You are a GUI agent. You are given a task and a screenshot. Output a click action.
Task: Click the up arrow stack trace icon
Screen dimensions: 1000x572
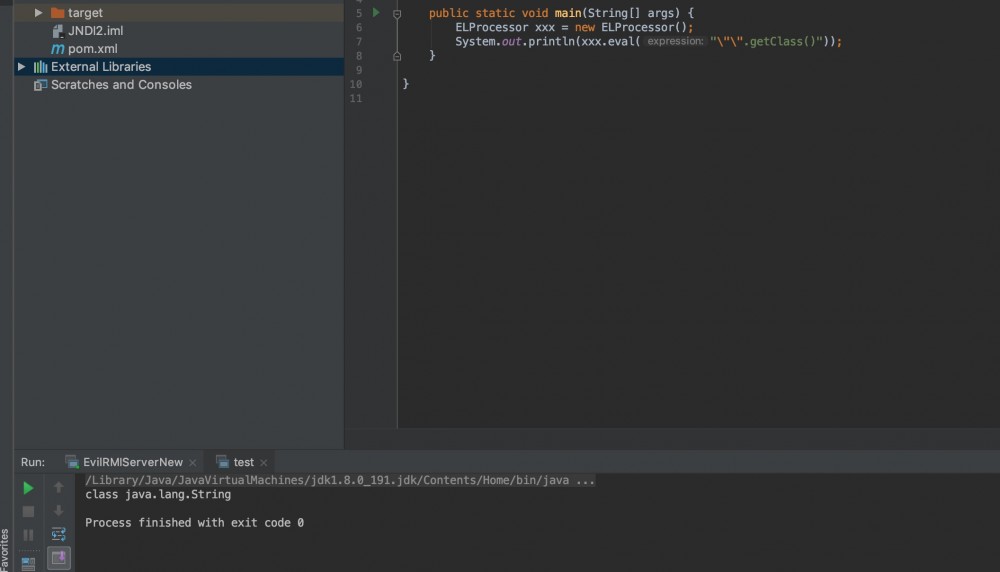59,487
